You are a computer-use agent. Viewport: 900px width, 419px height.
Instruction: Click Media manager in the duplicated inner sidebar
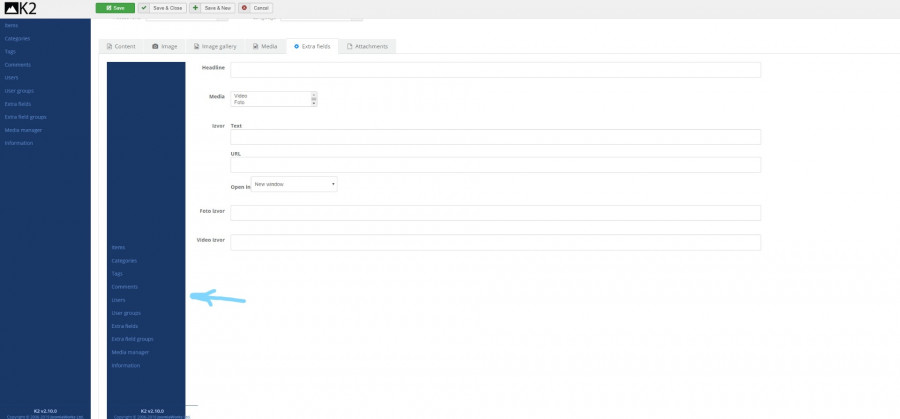130,352
